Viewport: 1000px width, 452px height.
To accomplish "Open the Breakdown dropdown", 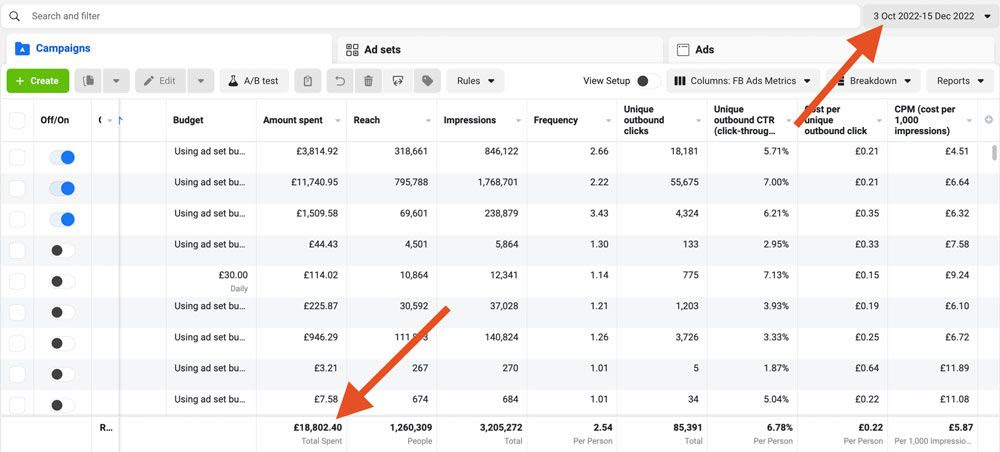I will point(874,81).
